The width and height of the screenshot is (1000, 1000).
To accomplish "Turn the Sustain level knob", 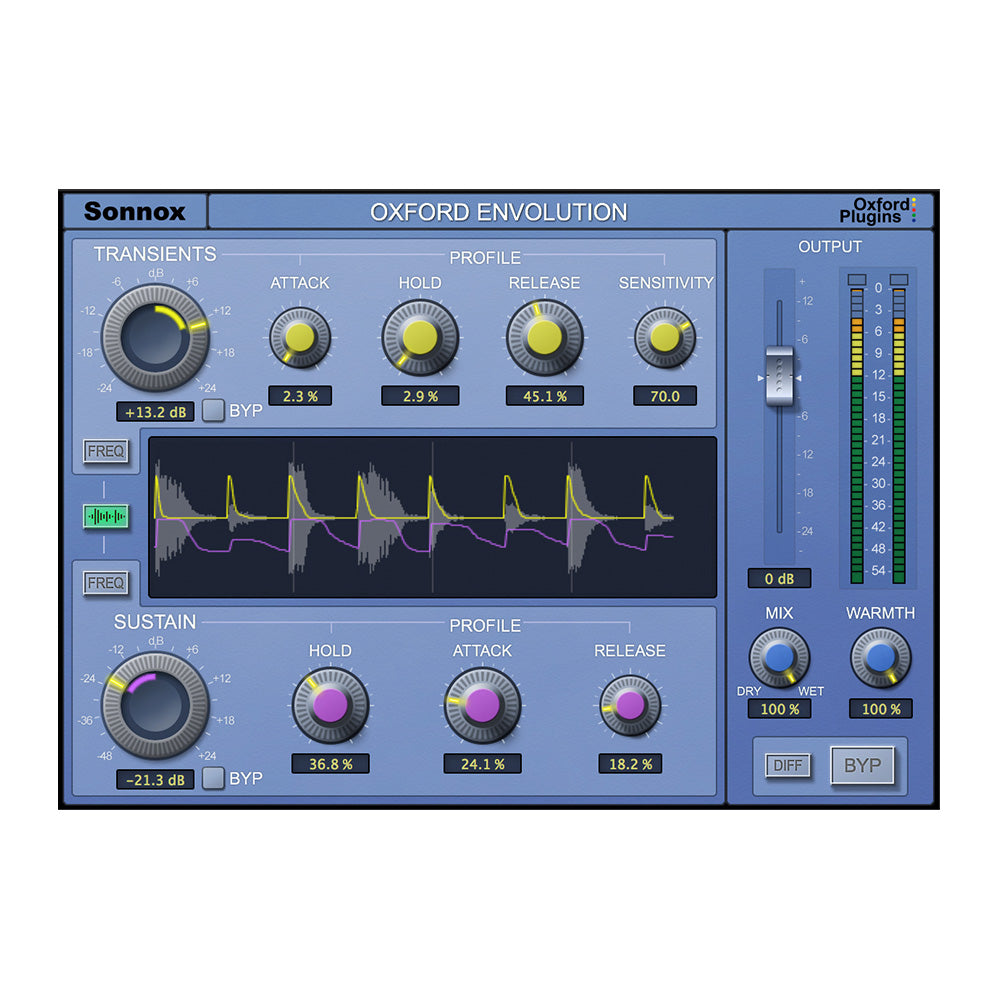I will (x=155, y=705).
